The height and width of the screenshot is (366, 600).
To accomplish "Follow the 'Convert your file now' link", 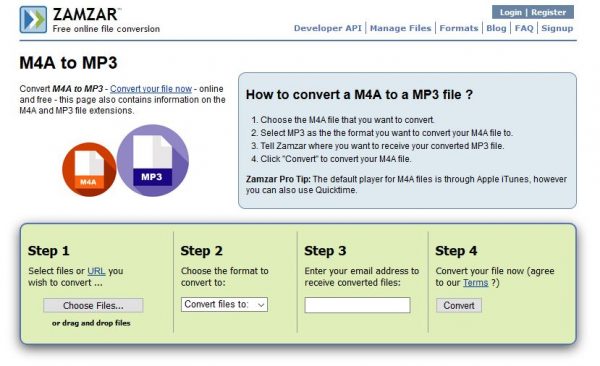I will coord(151,89).
